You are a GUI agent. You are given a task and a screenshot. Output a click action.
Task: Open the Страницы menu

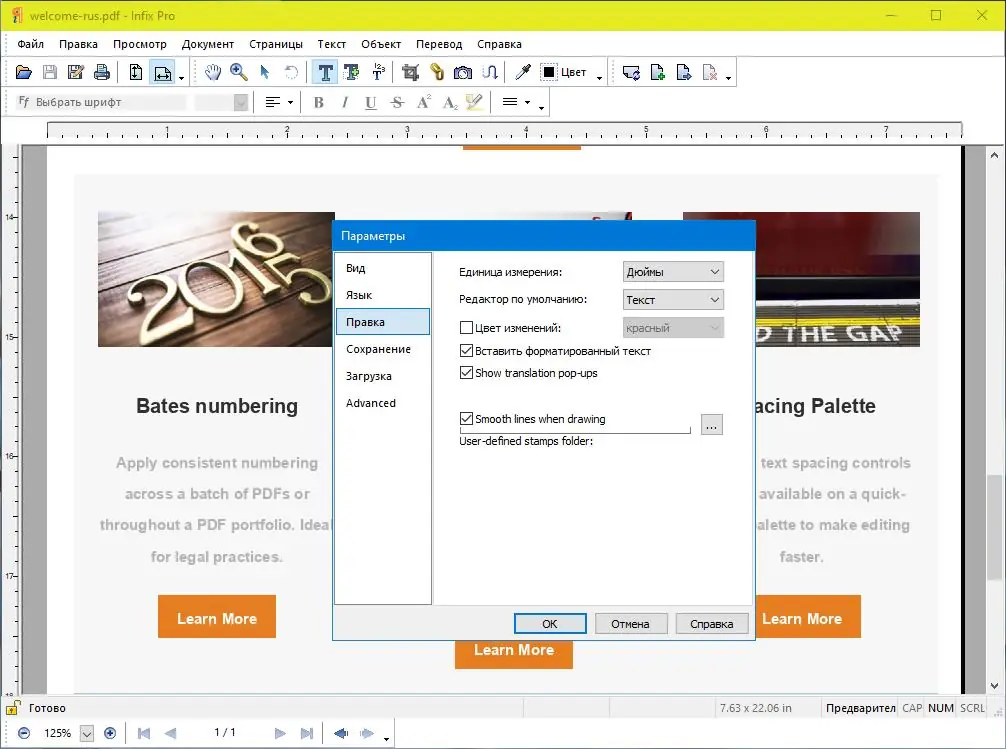pyautogui.click(x=276, y=44)
